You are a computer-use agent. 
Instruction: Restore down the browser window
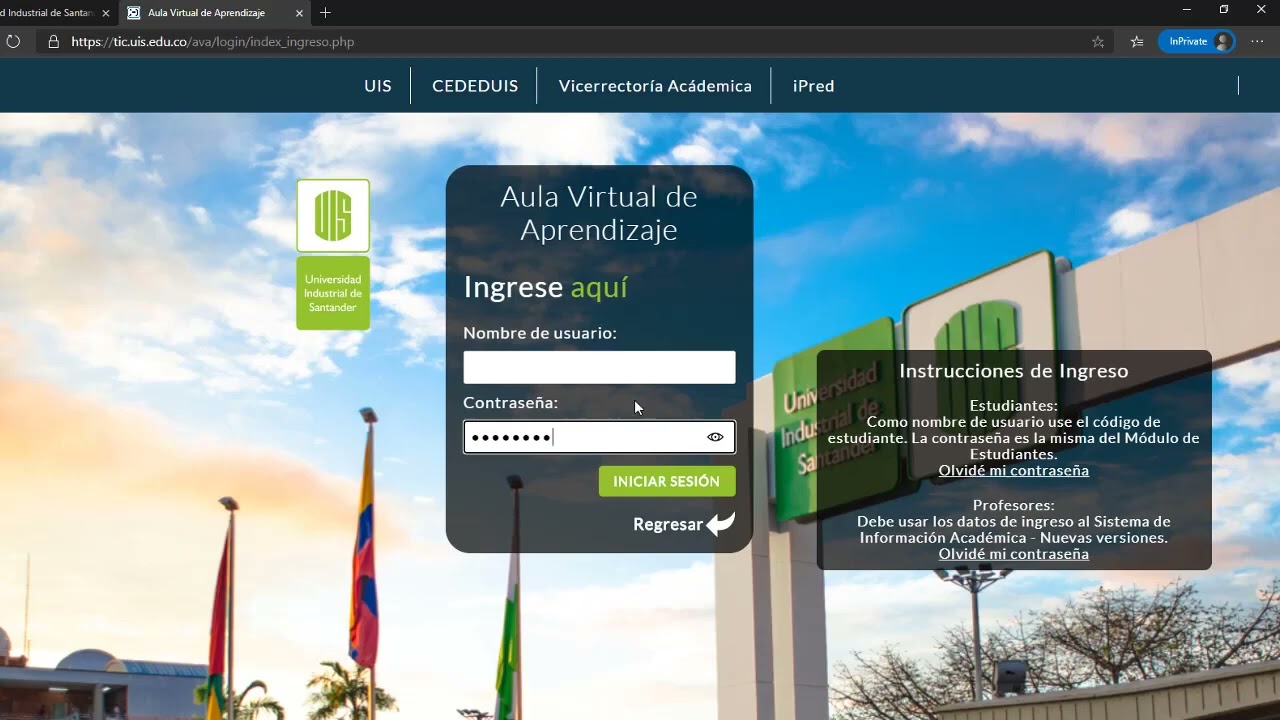[x=1224, y=10]
